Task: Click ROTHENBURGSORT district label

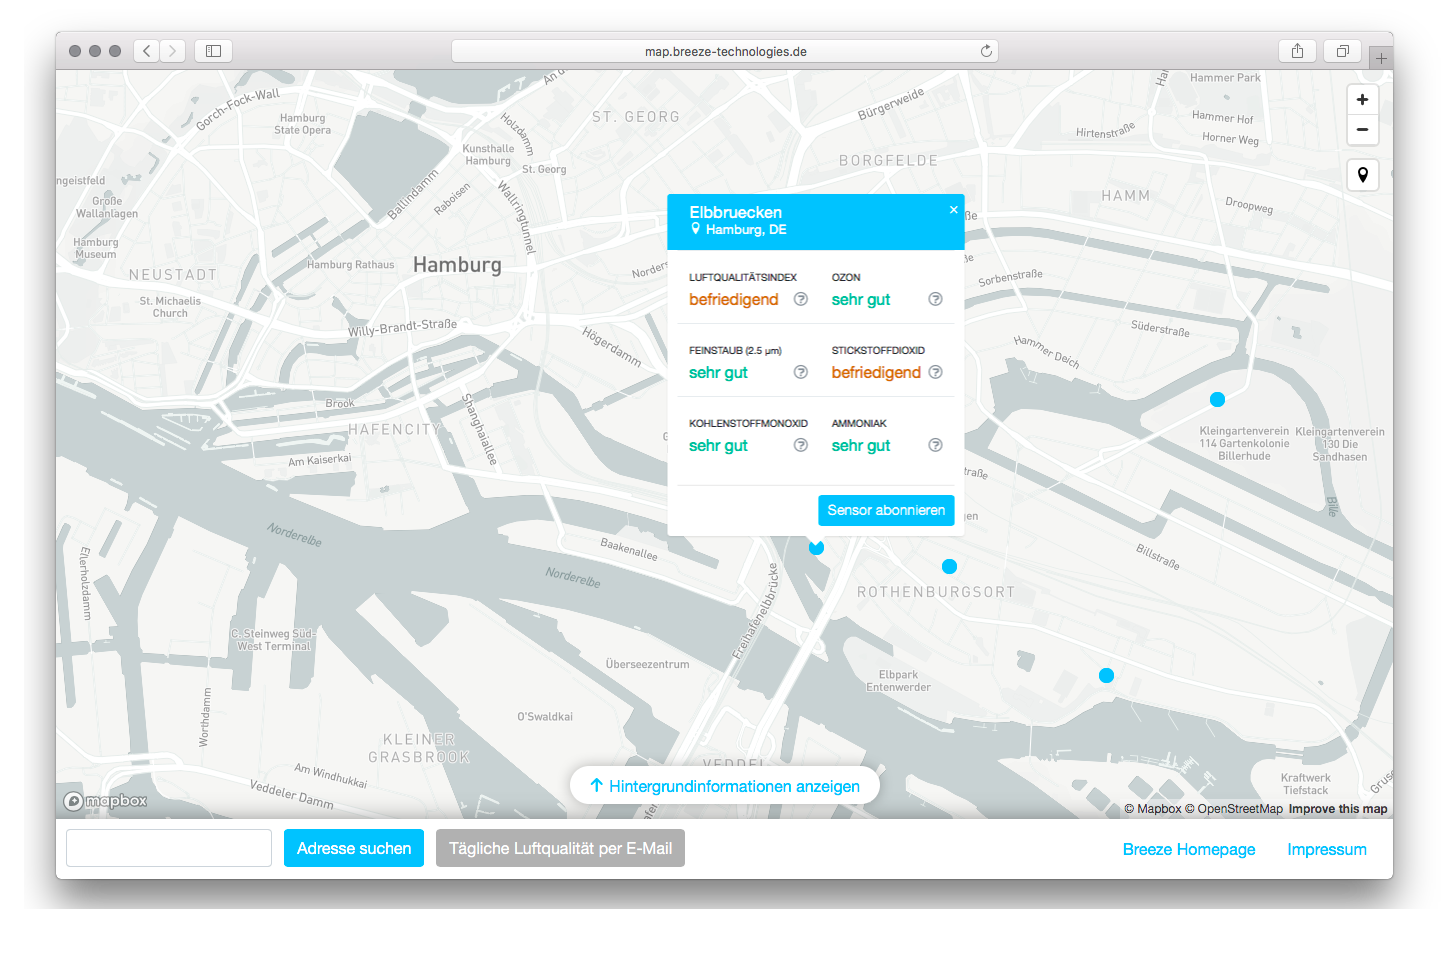Action: pyautogui.click(x=936, y=592)
